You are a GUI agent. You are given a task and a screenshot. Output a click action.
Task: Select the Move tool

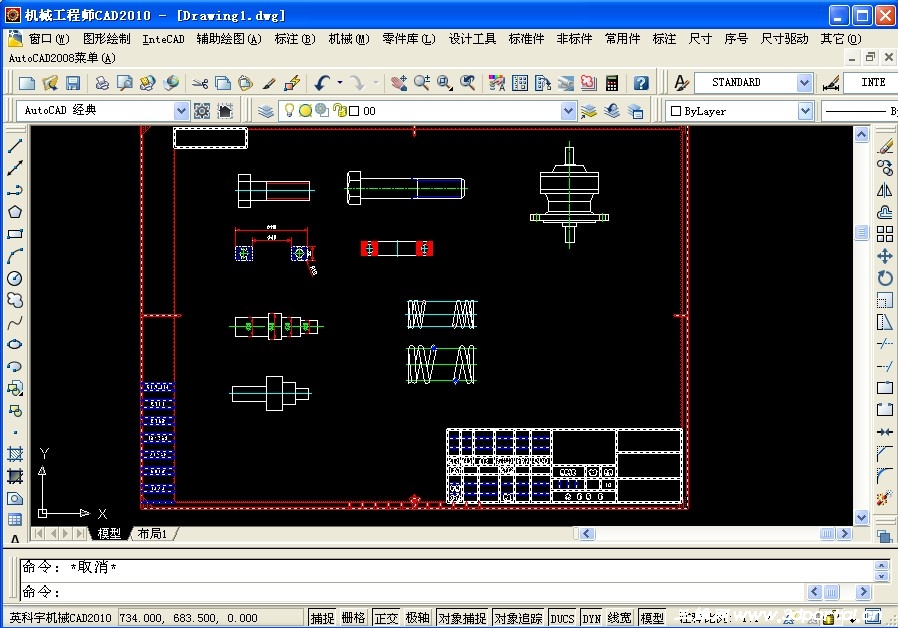[885, 256]
